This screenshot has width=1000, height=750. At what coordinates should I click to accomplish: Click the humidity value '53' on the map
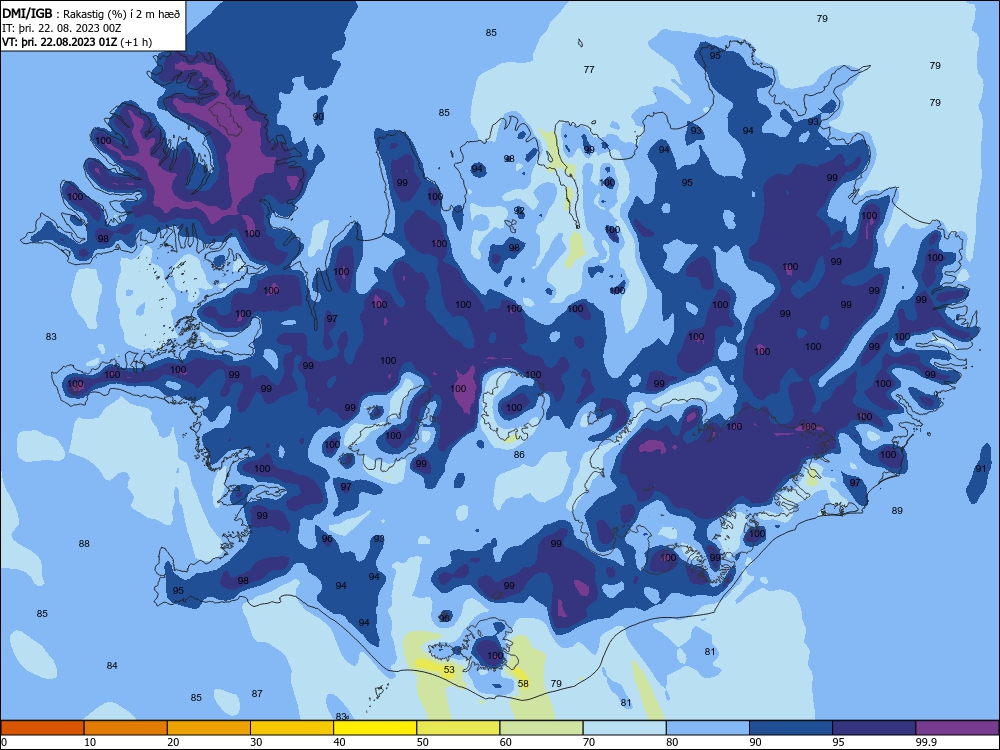coord(450,670)
